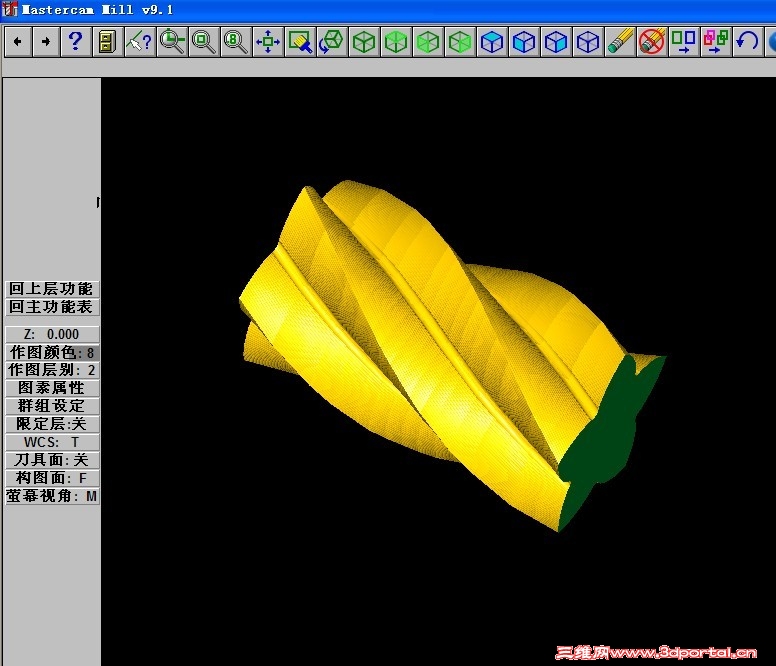Select the Analyze tool with cursor and question mark

tap(140, 42)
